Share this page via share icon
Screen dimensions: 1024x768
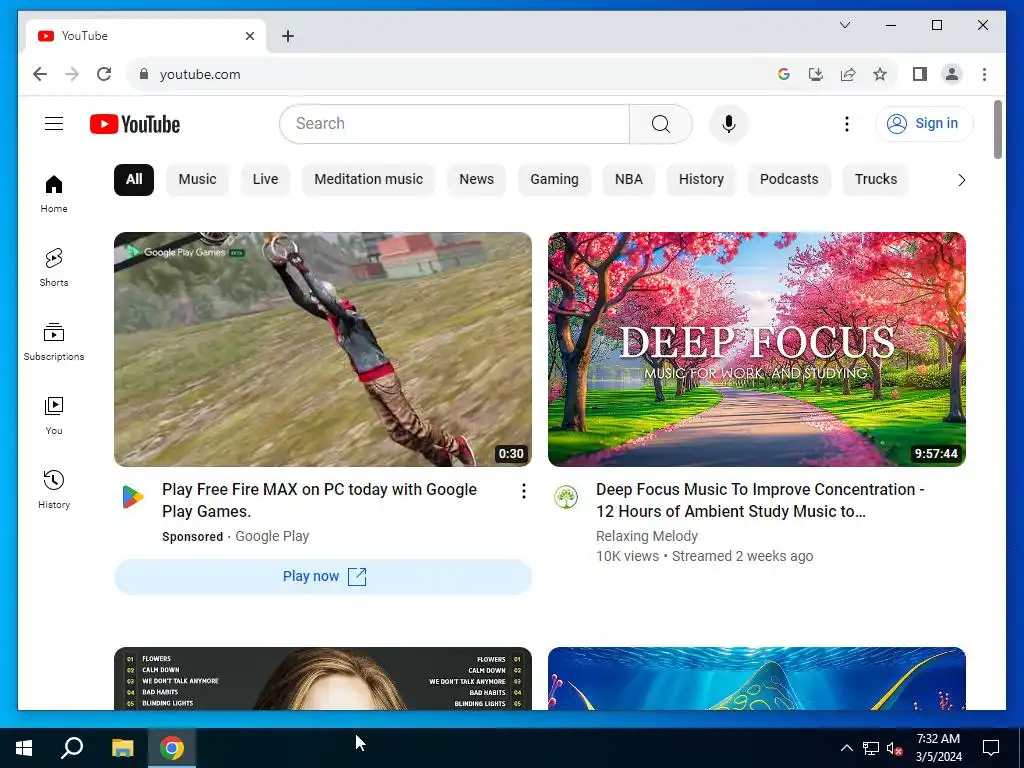tap(848, 74)
